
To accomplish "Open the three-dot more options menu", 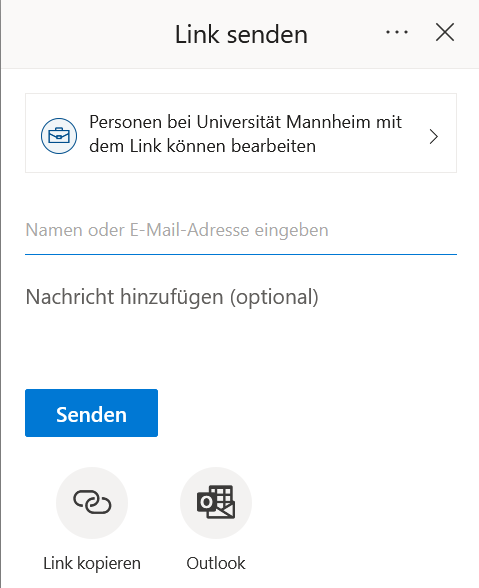I will click(396, 33).
